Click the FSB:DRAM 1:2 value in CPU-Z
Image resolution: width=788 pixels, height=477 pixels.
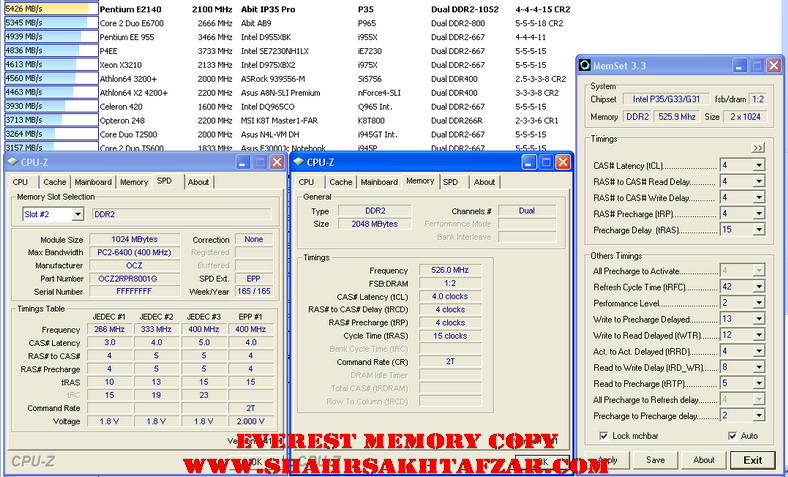pyautogui.click(x=450, y=283)
